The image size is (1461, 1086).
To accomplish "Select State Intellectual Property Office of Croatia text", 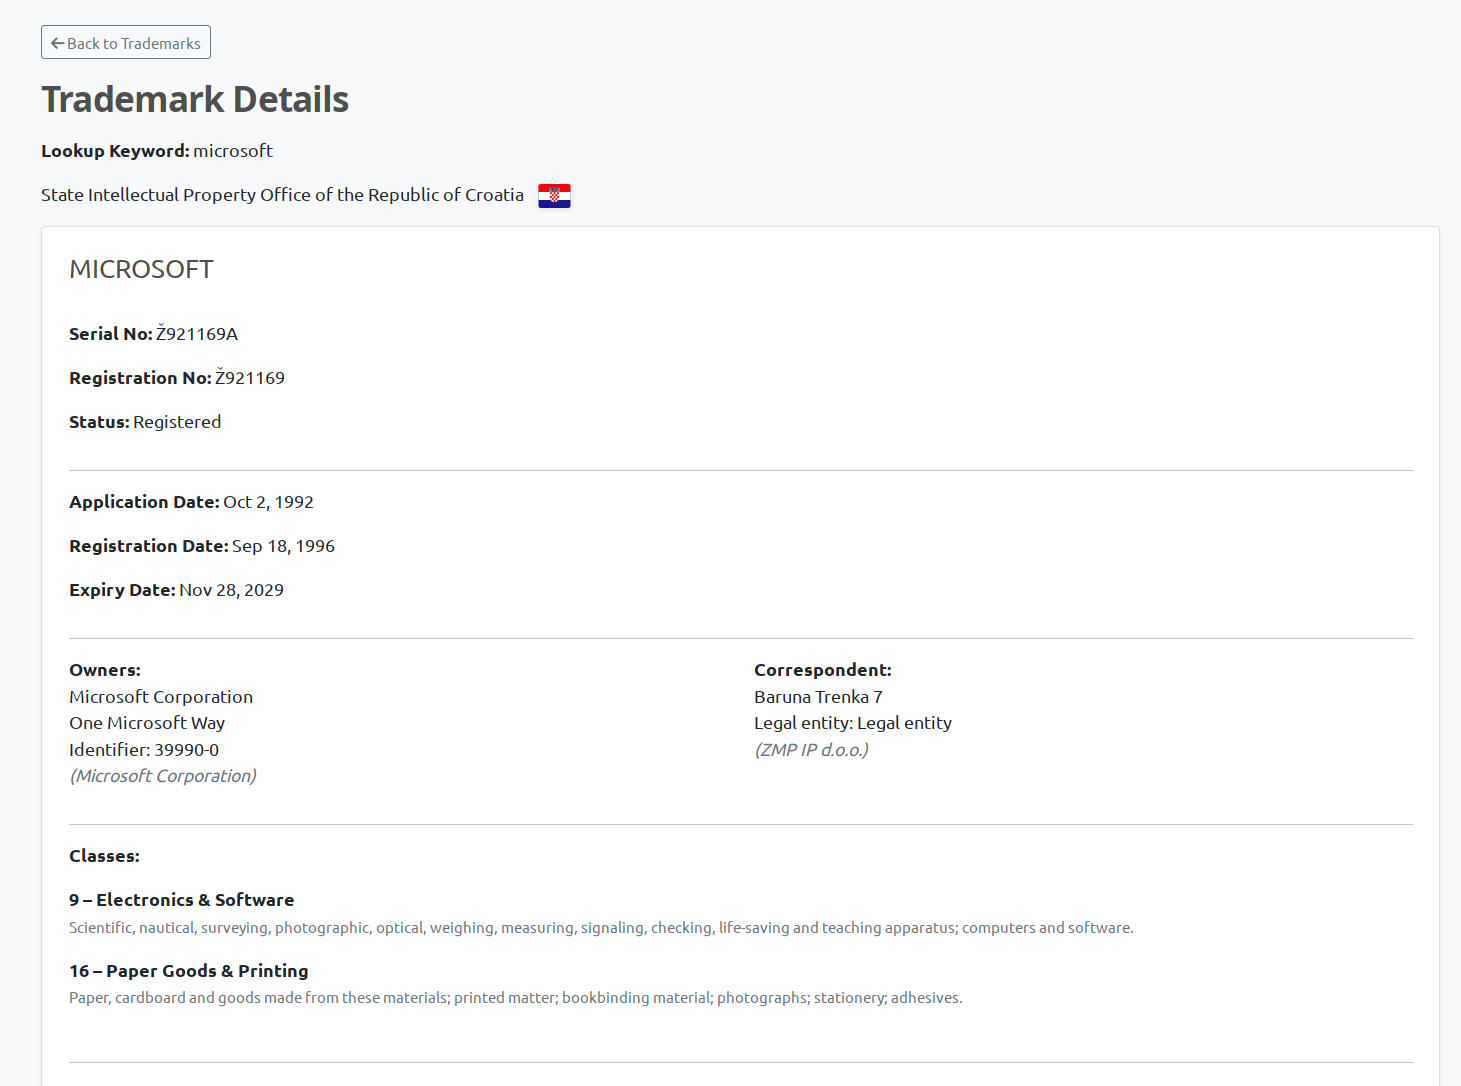I will 282,195.
